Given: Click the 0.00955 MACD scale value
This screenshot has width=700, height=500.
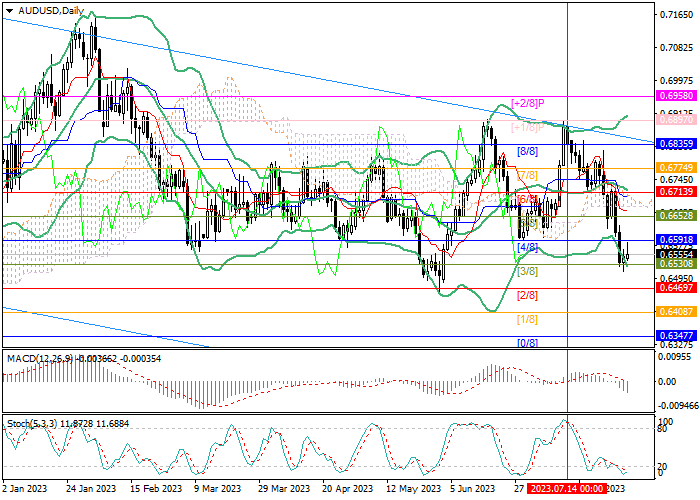Looking at the screenshot, I should click(x=676, y=357).
